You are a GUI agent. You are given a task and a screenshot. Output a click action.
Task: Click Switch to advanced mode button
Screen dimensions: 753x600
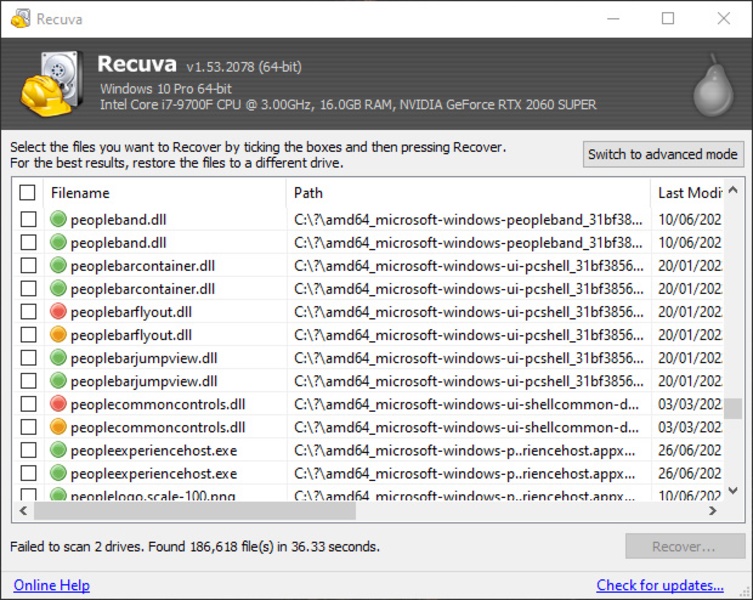(664, 154)
